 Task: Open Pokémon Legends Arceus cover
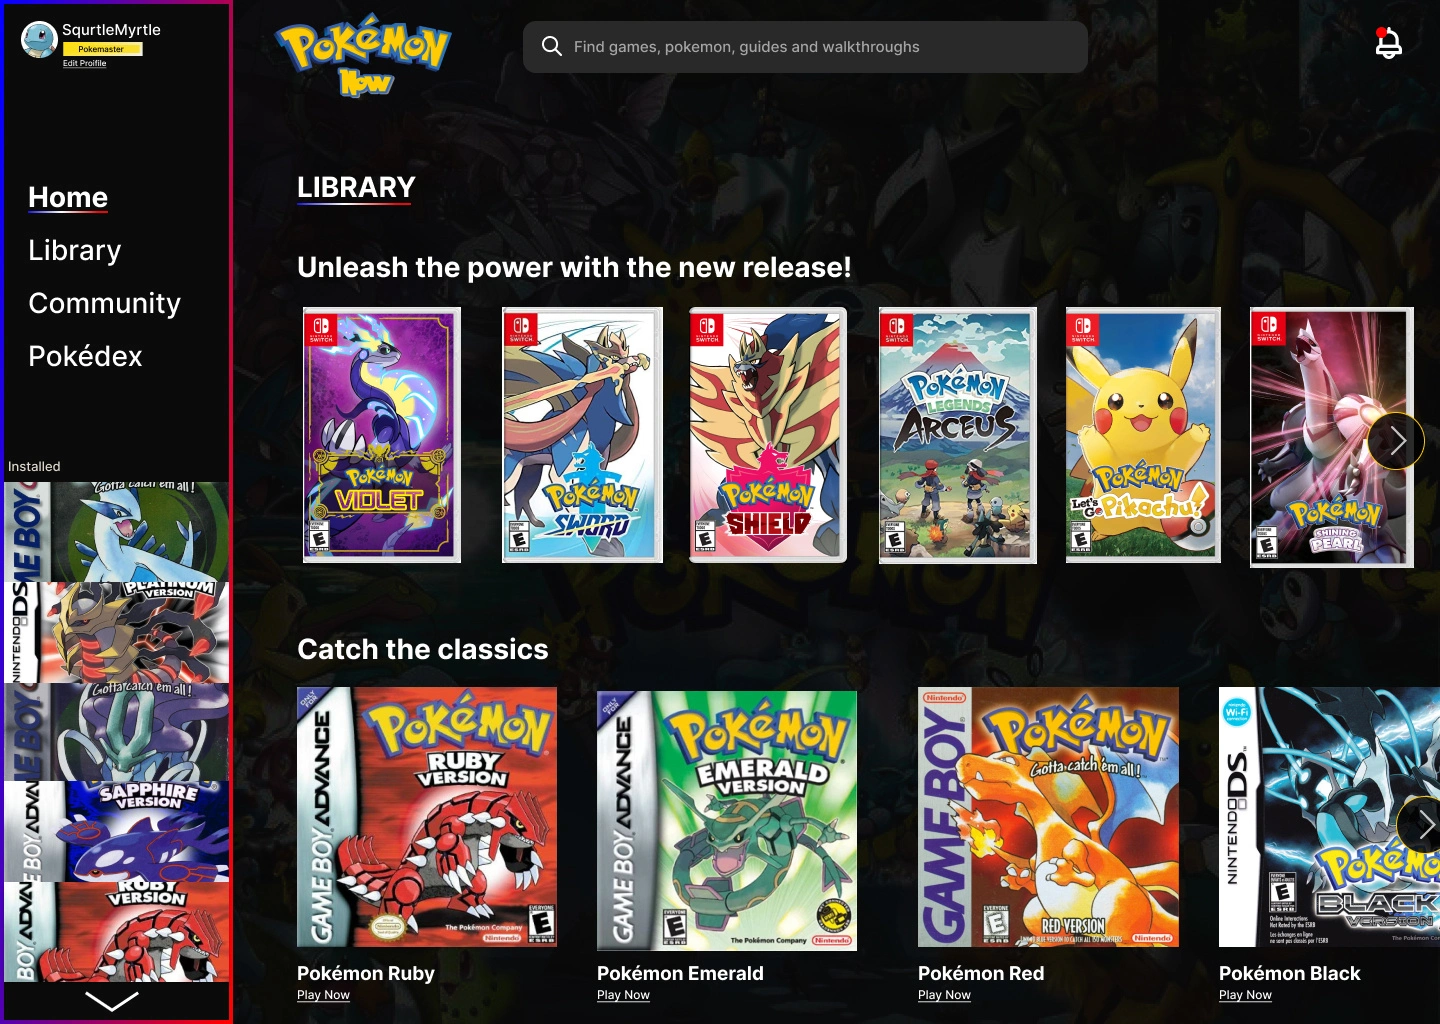click(958, 435)
